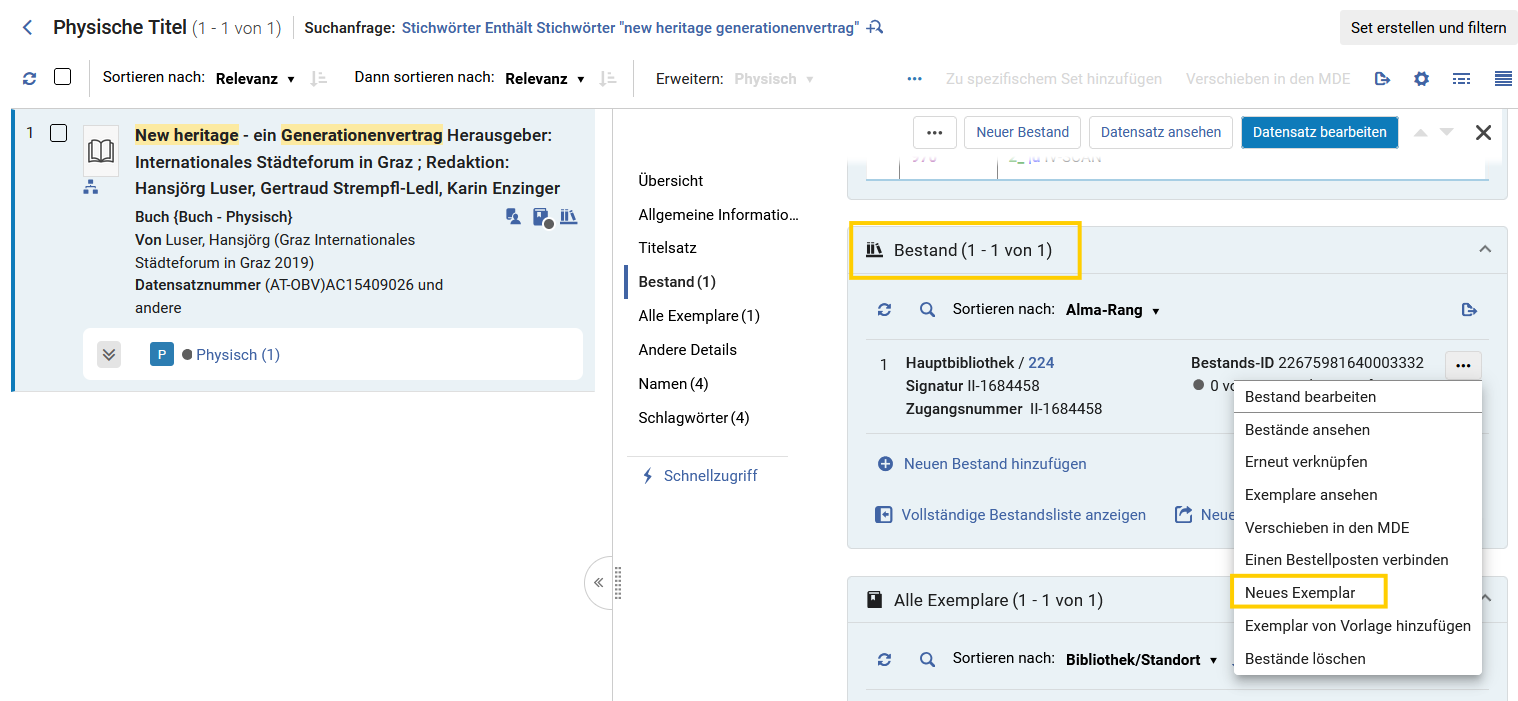The width and height of the screenshot is (1518, 701).
Task: Export the Bestand list
Action: [x=1469, y=310]
